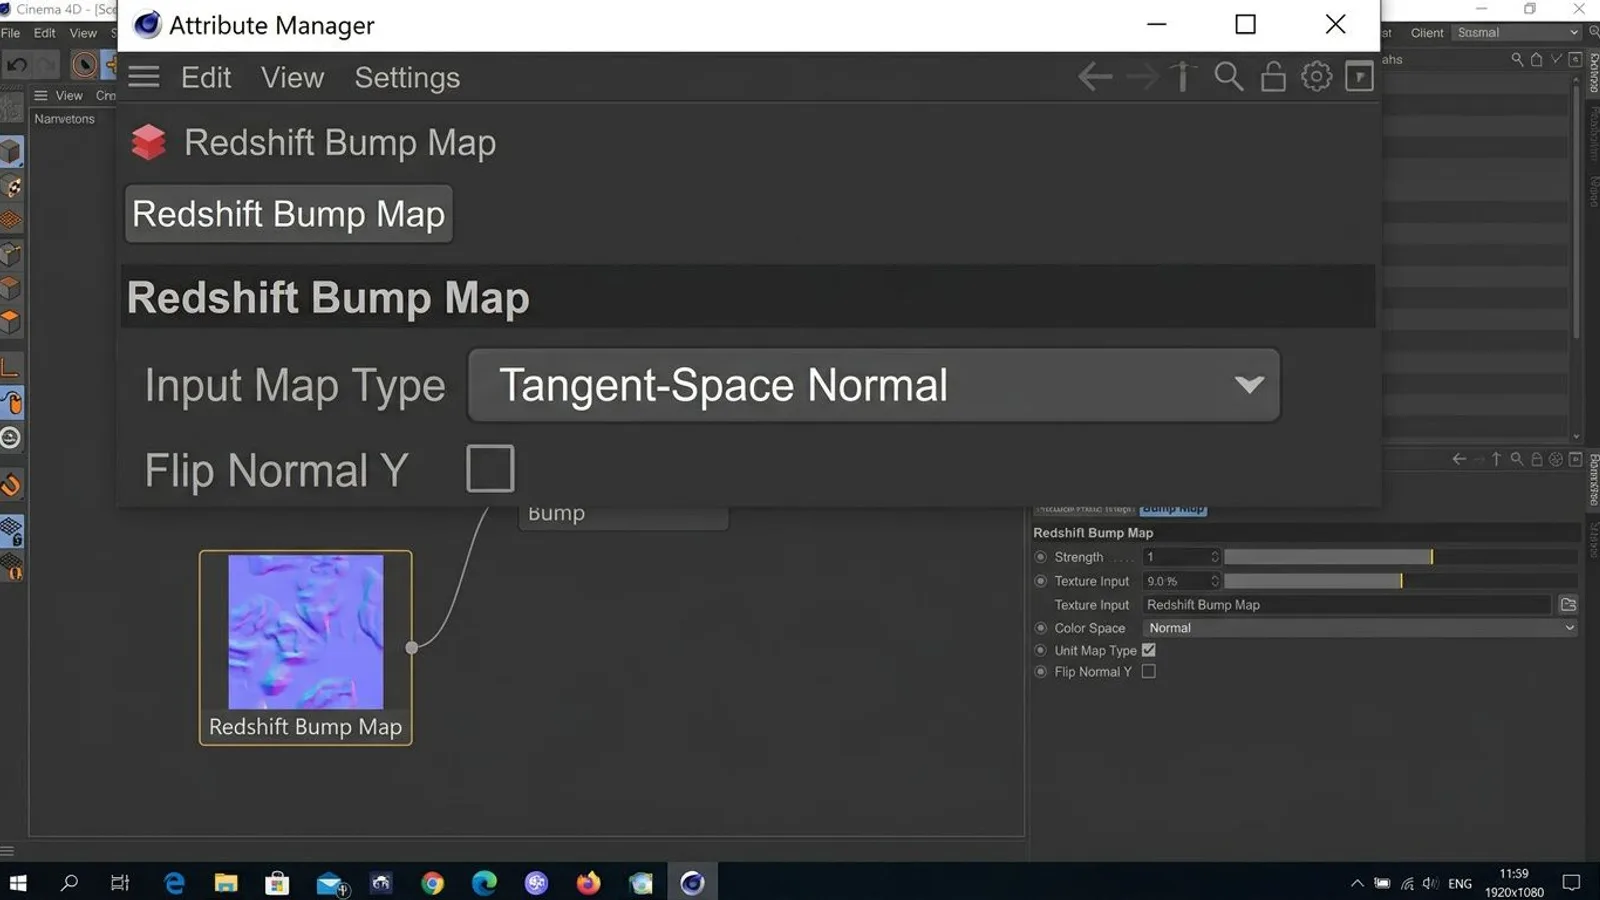Select the magnet snapping tool in left toolbar
The height and width of the screenshot is (900, 1600).
pos(11,486)
